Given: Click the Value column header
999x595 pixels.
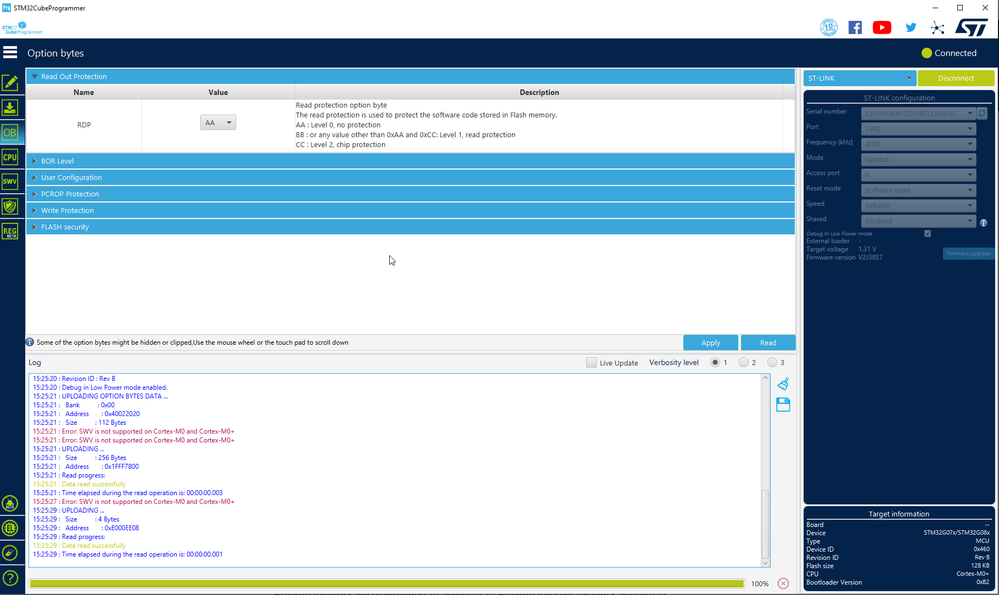Looking at the screenshot, I should pyautogui.click(x=218, y=92).
